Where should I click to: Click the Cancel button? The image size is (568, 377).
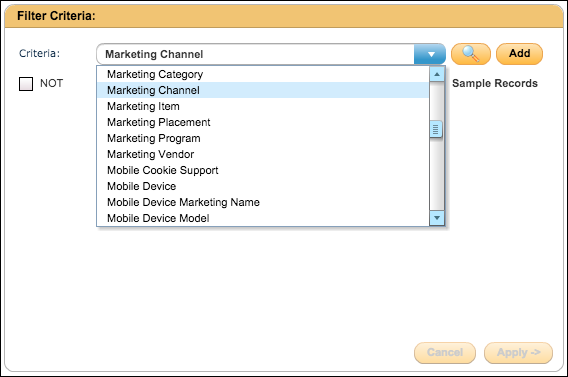445,352
